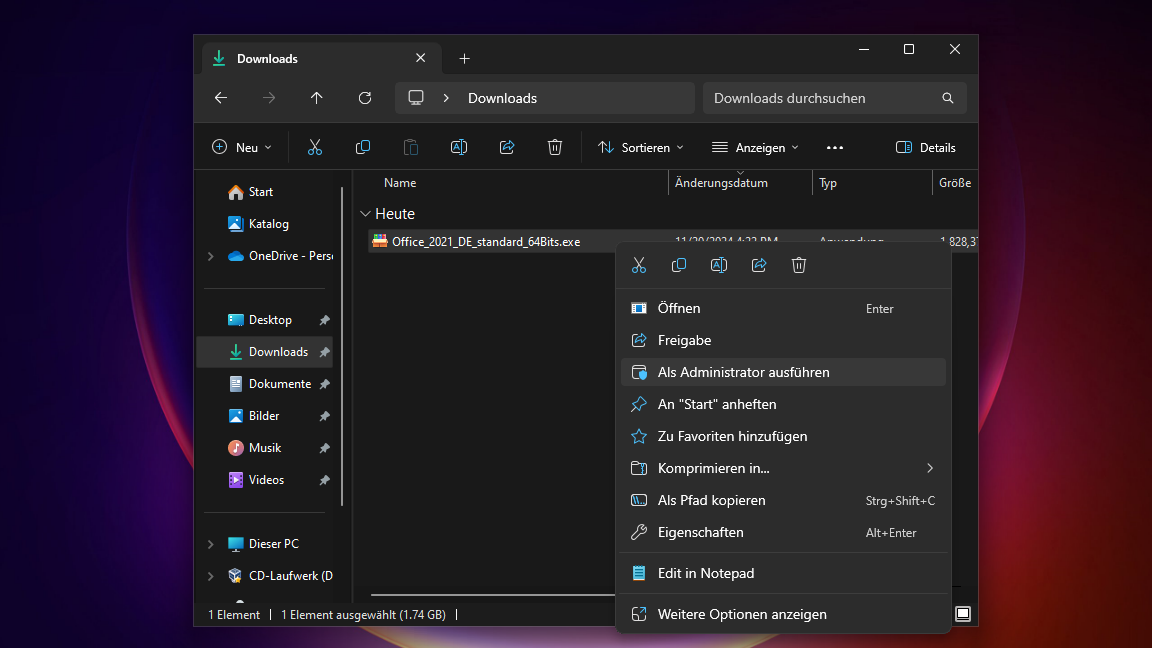
Task: Open the Anzeigen dropdown menu
Action: coord(755,148)
